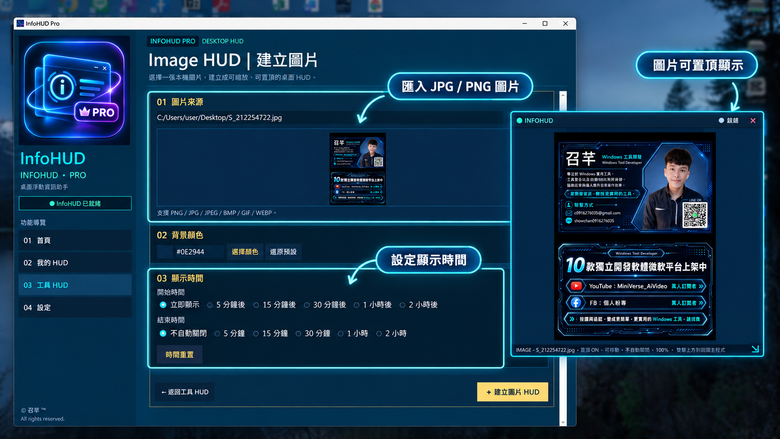Close the InfoHUD Pro window
Viewport: 780px width, 439px height.
(565, 23)
